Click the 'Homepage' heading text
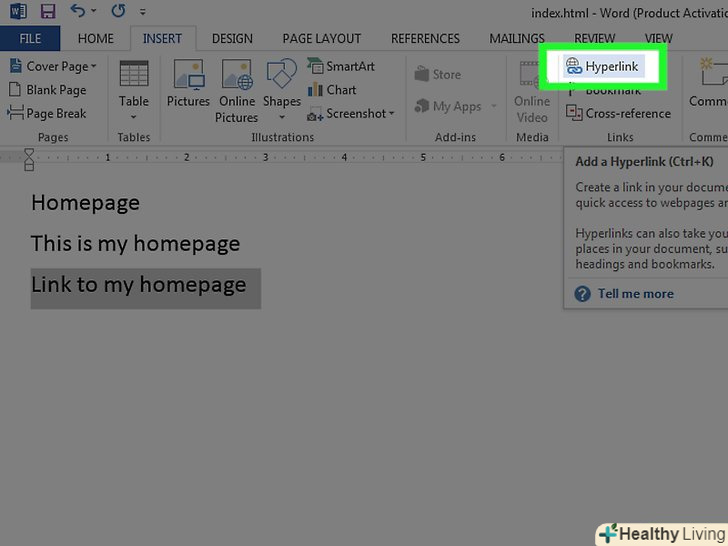Screen dimensions: 728x546 pyautogui.click(x=85, y=203)
